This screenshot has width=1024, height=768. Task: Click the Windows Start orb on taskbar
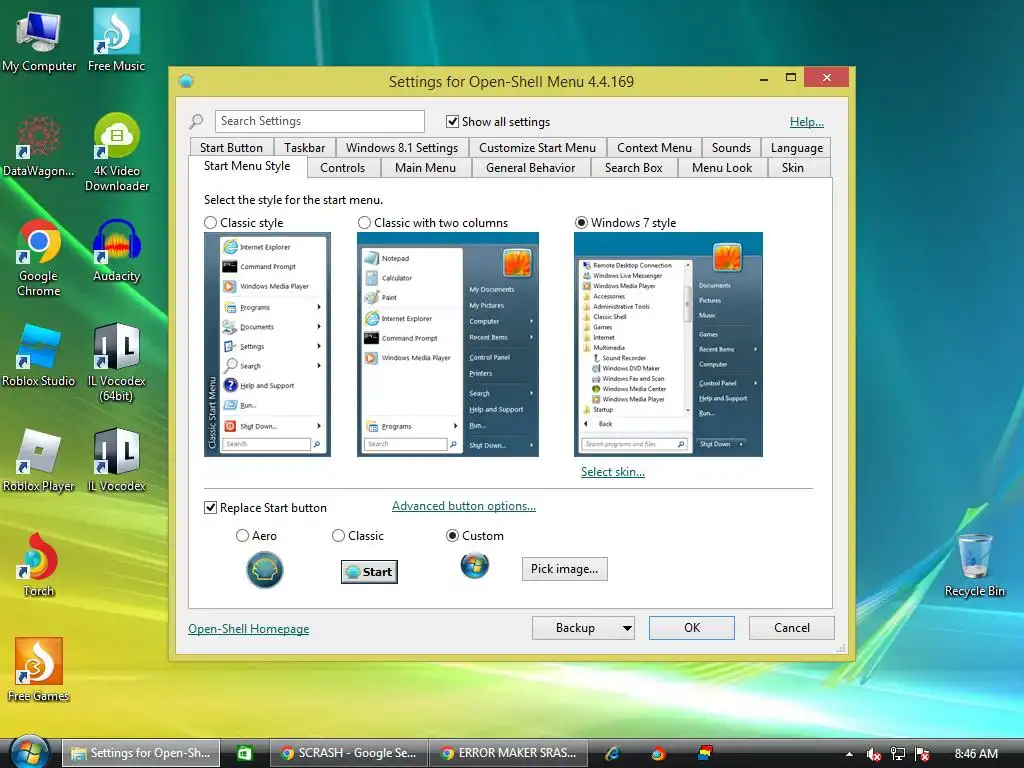pyautogui.click(x=28, y=752)
